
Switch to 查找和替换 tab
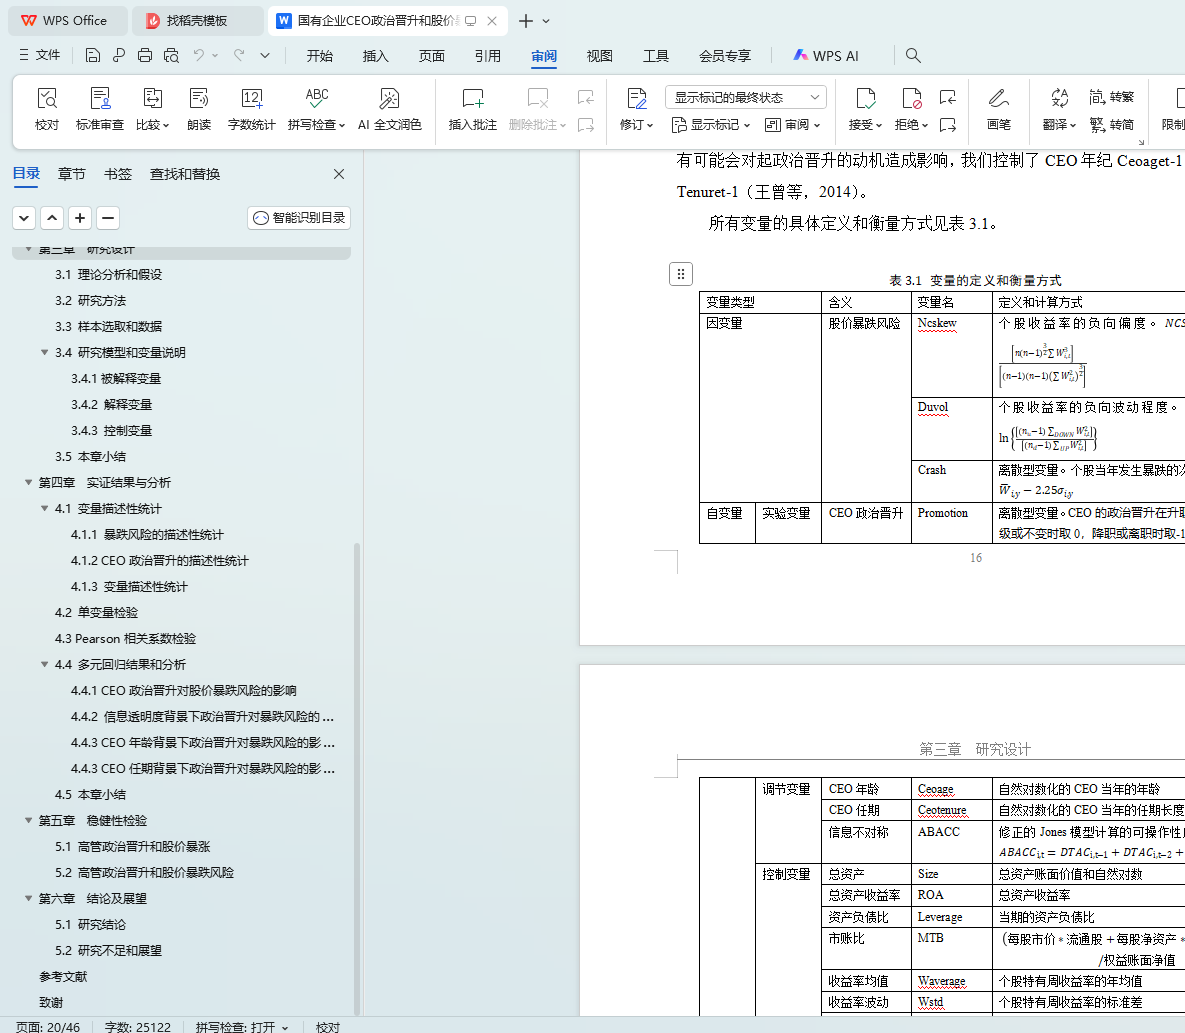pyautogui.click(x=185, y=175)
